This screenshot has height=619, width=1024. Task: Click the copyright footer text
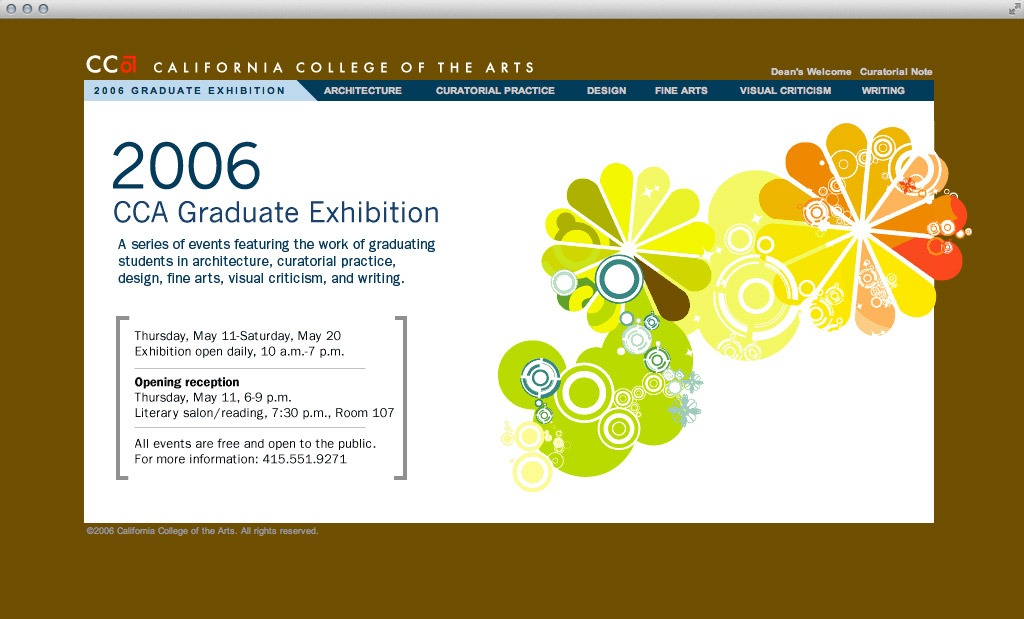pos(202,531)
